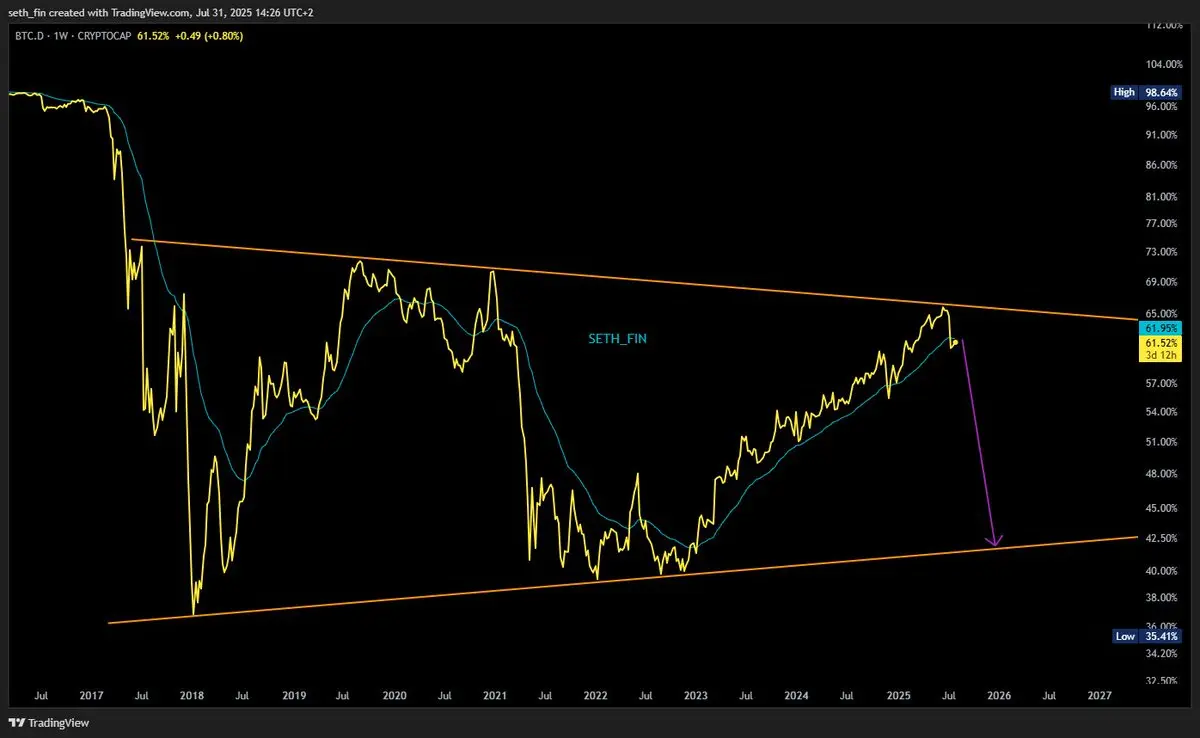This screenshot has width=1200, height=738.
Task: Click the 2020 label on time axis
Action: click(394, 694)
